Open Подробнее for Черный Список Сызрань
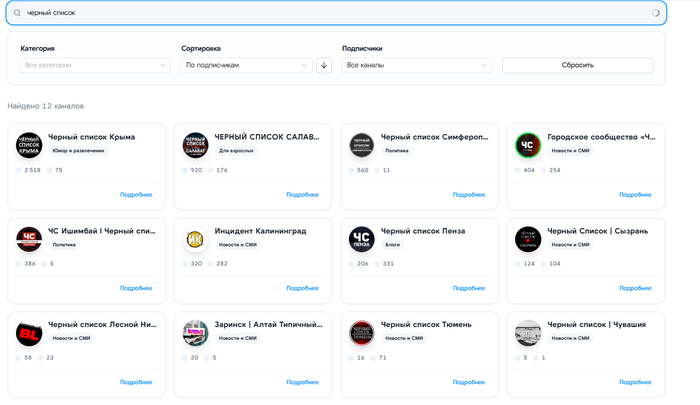700x405 pixels. pos(635,288)
